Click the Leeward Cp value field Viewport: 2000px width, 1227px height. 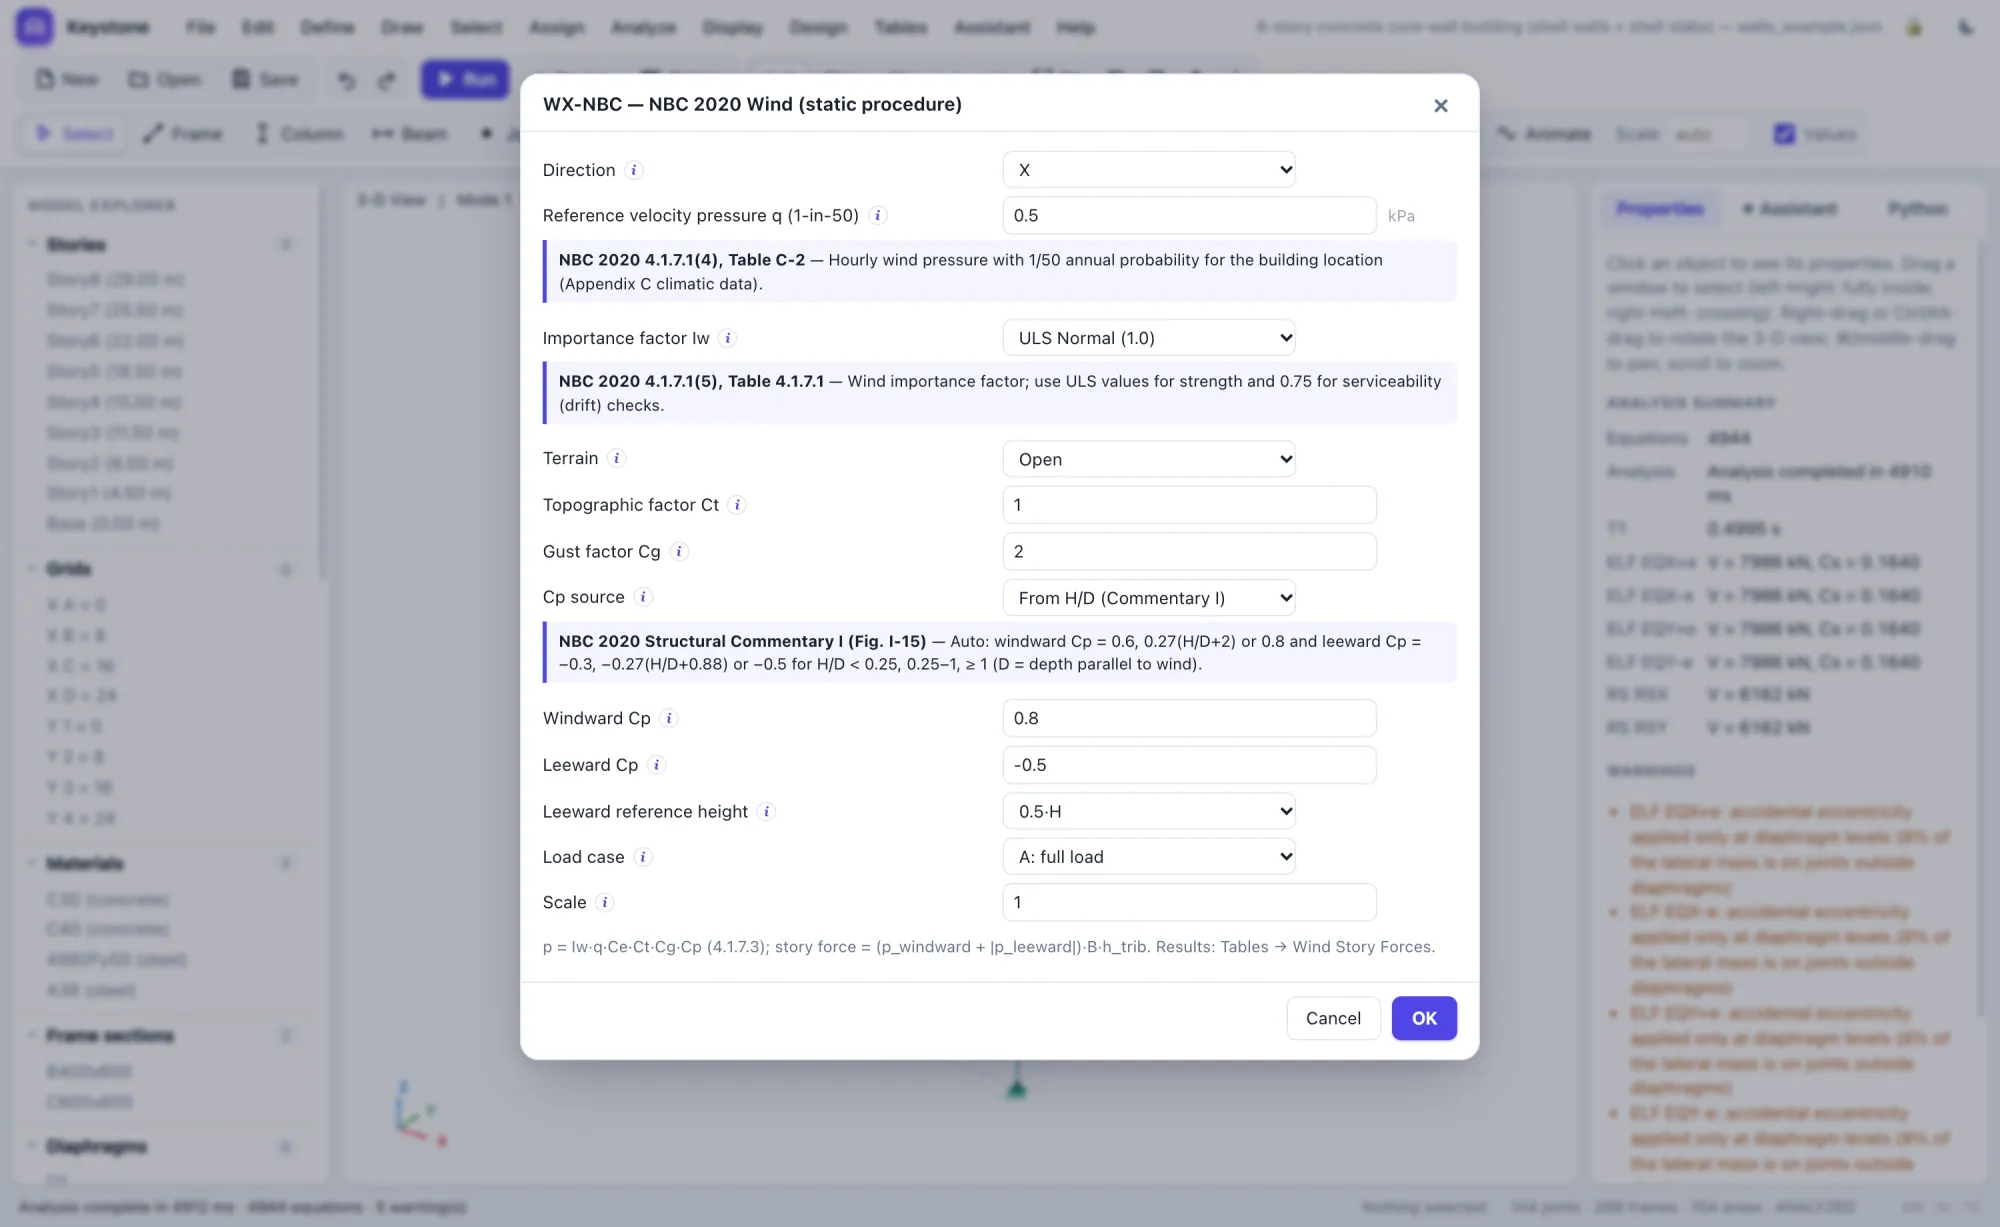tap(1189, 765)
